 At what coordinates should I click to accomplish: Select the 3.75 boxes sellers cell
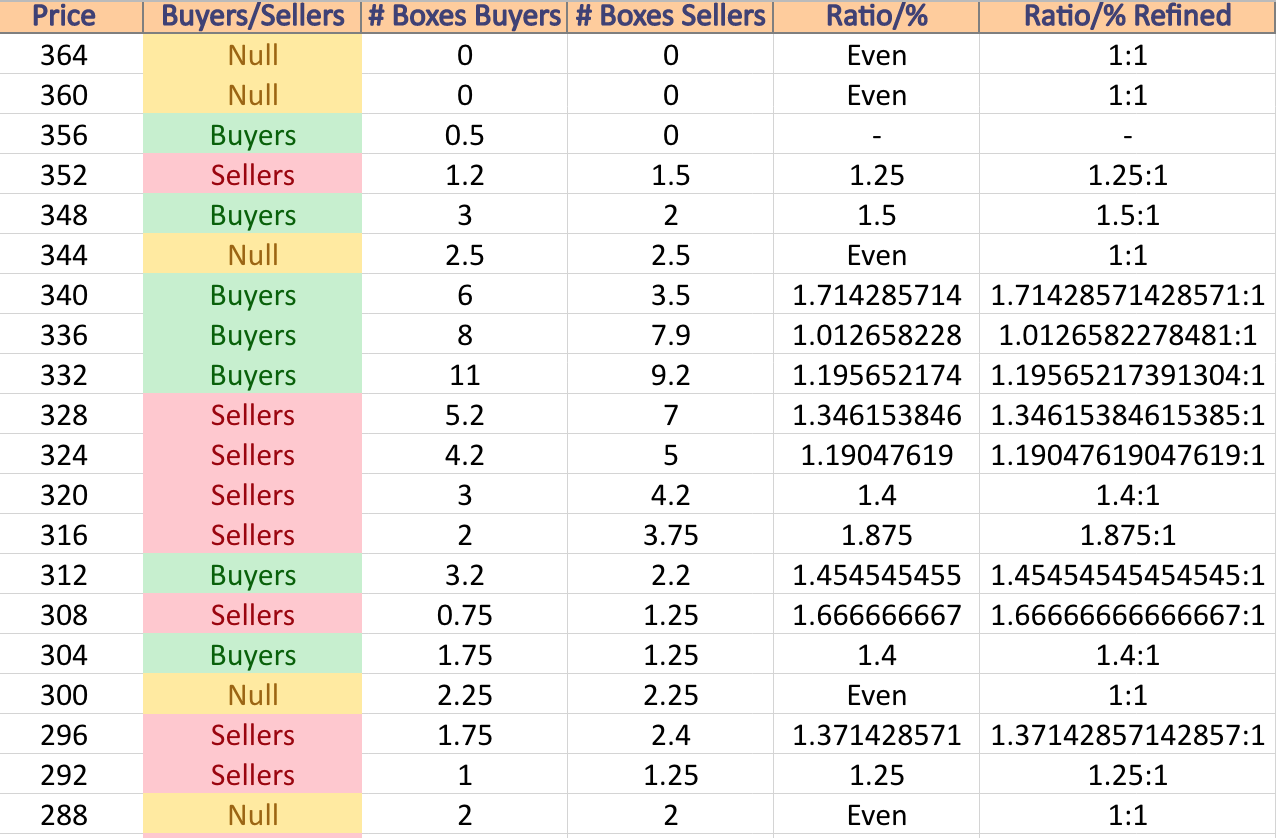tap(670, 535)
